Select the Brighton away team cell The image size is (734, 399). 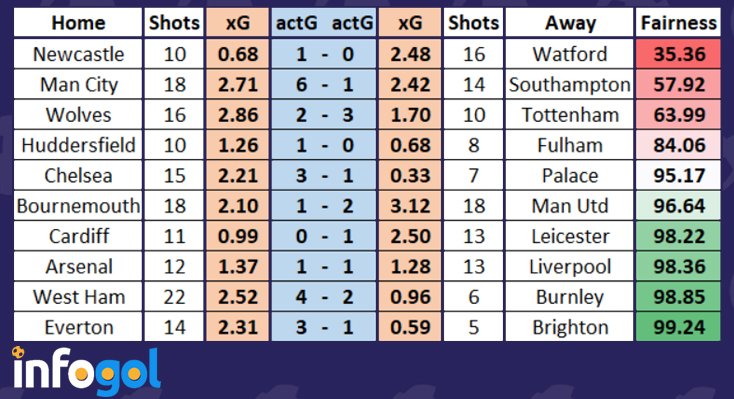click(x=569, y=327)
